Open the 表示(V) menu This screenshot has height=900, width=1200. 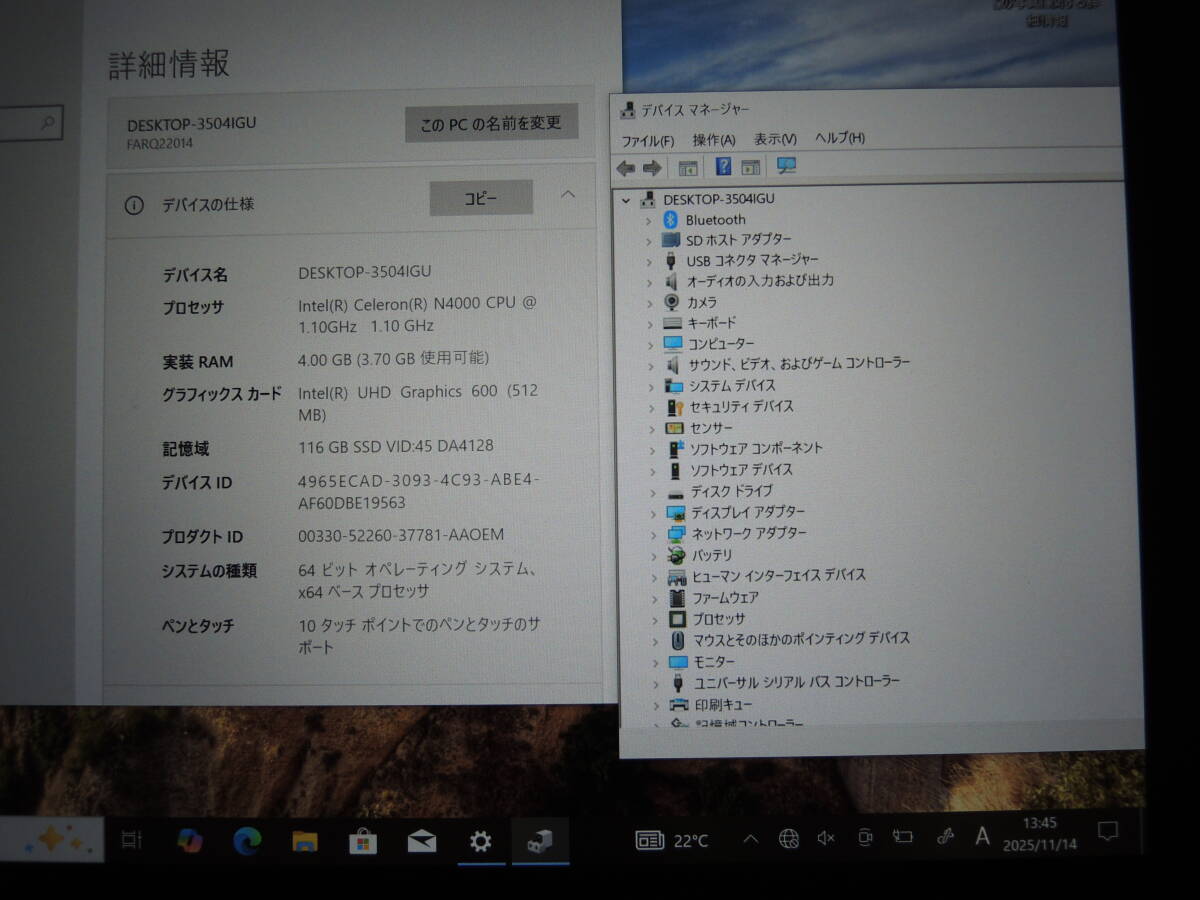tap(775, 140)
